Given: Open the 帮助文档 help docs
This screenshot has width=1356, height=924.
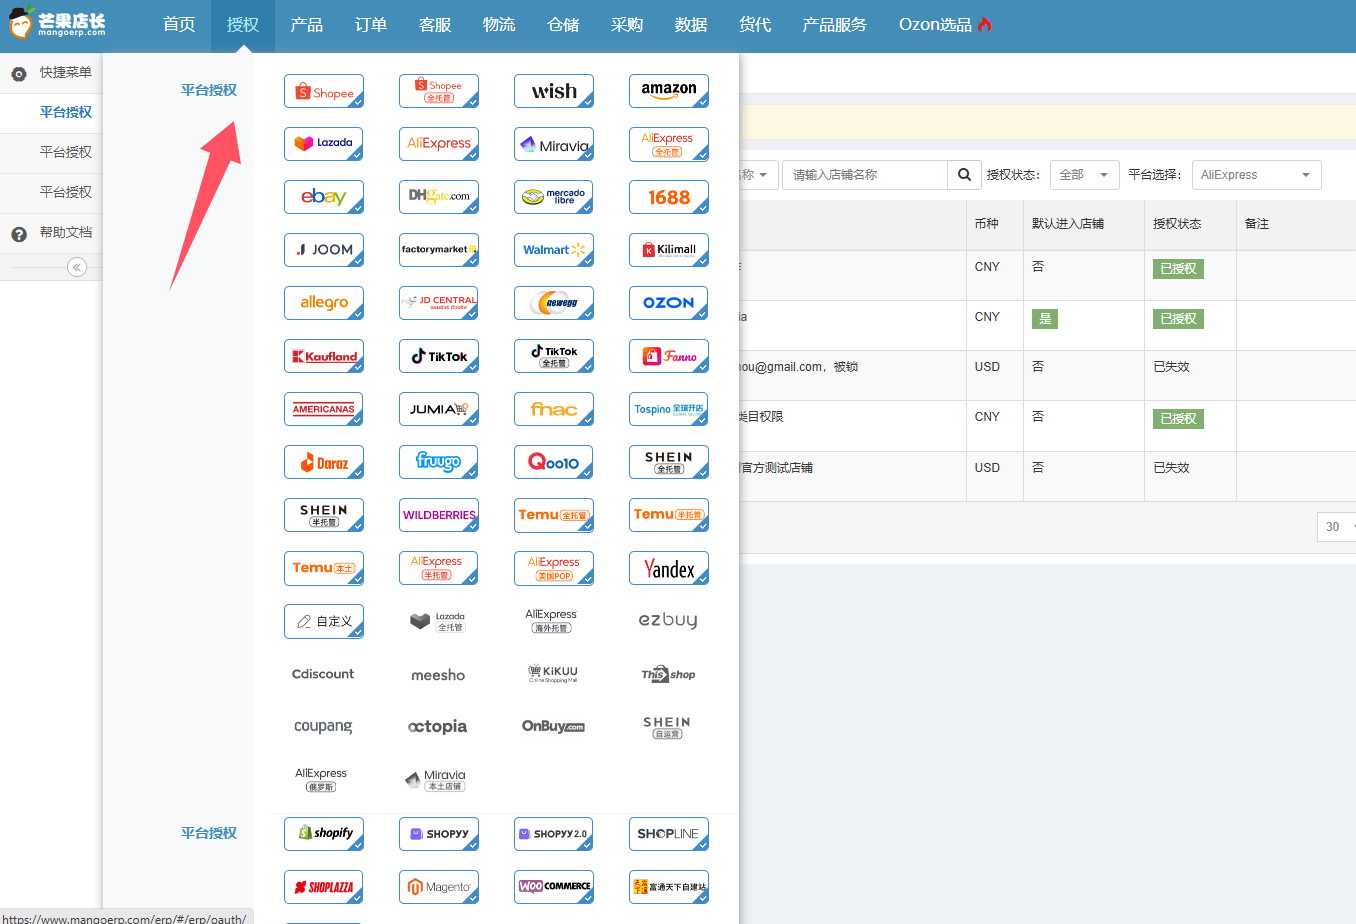Looking at the screenshot, I should coord(51,233).
